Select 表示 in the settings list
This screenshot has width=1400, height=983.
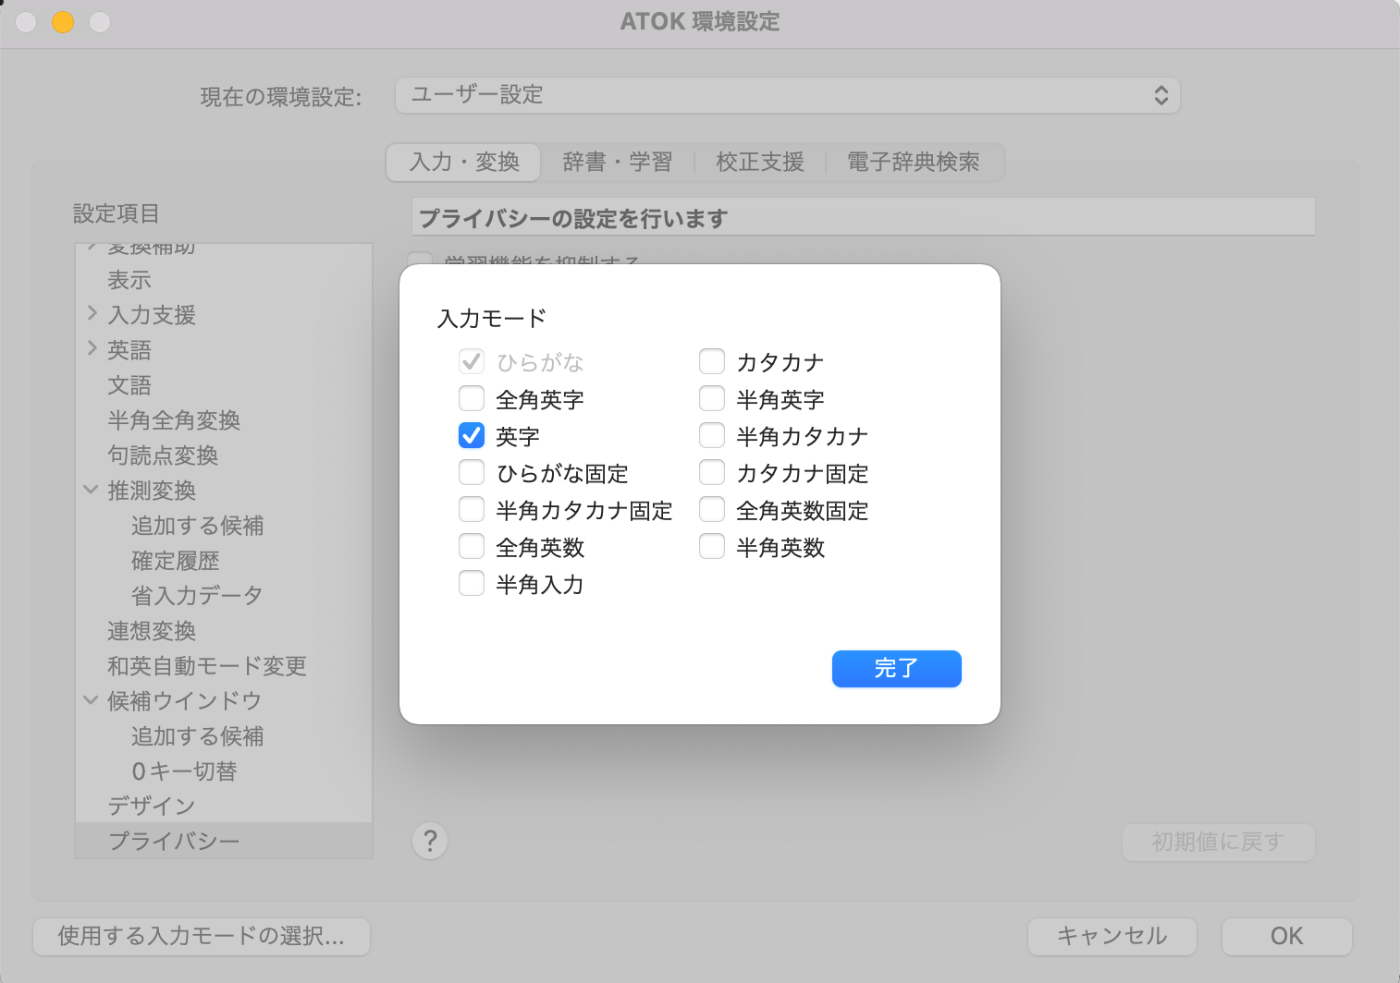[x=129, y=280]
